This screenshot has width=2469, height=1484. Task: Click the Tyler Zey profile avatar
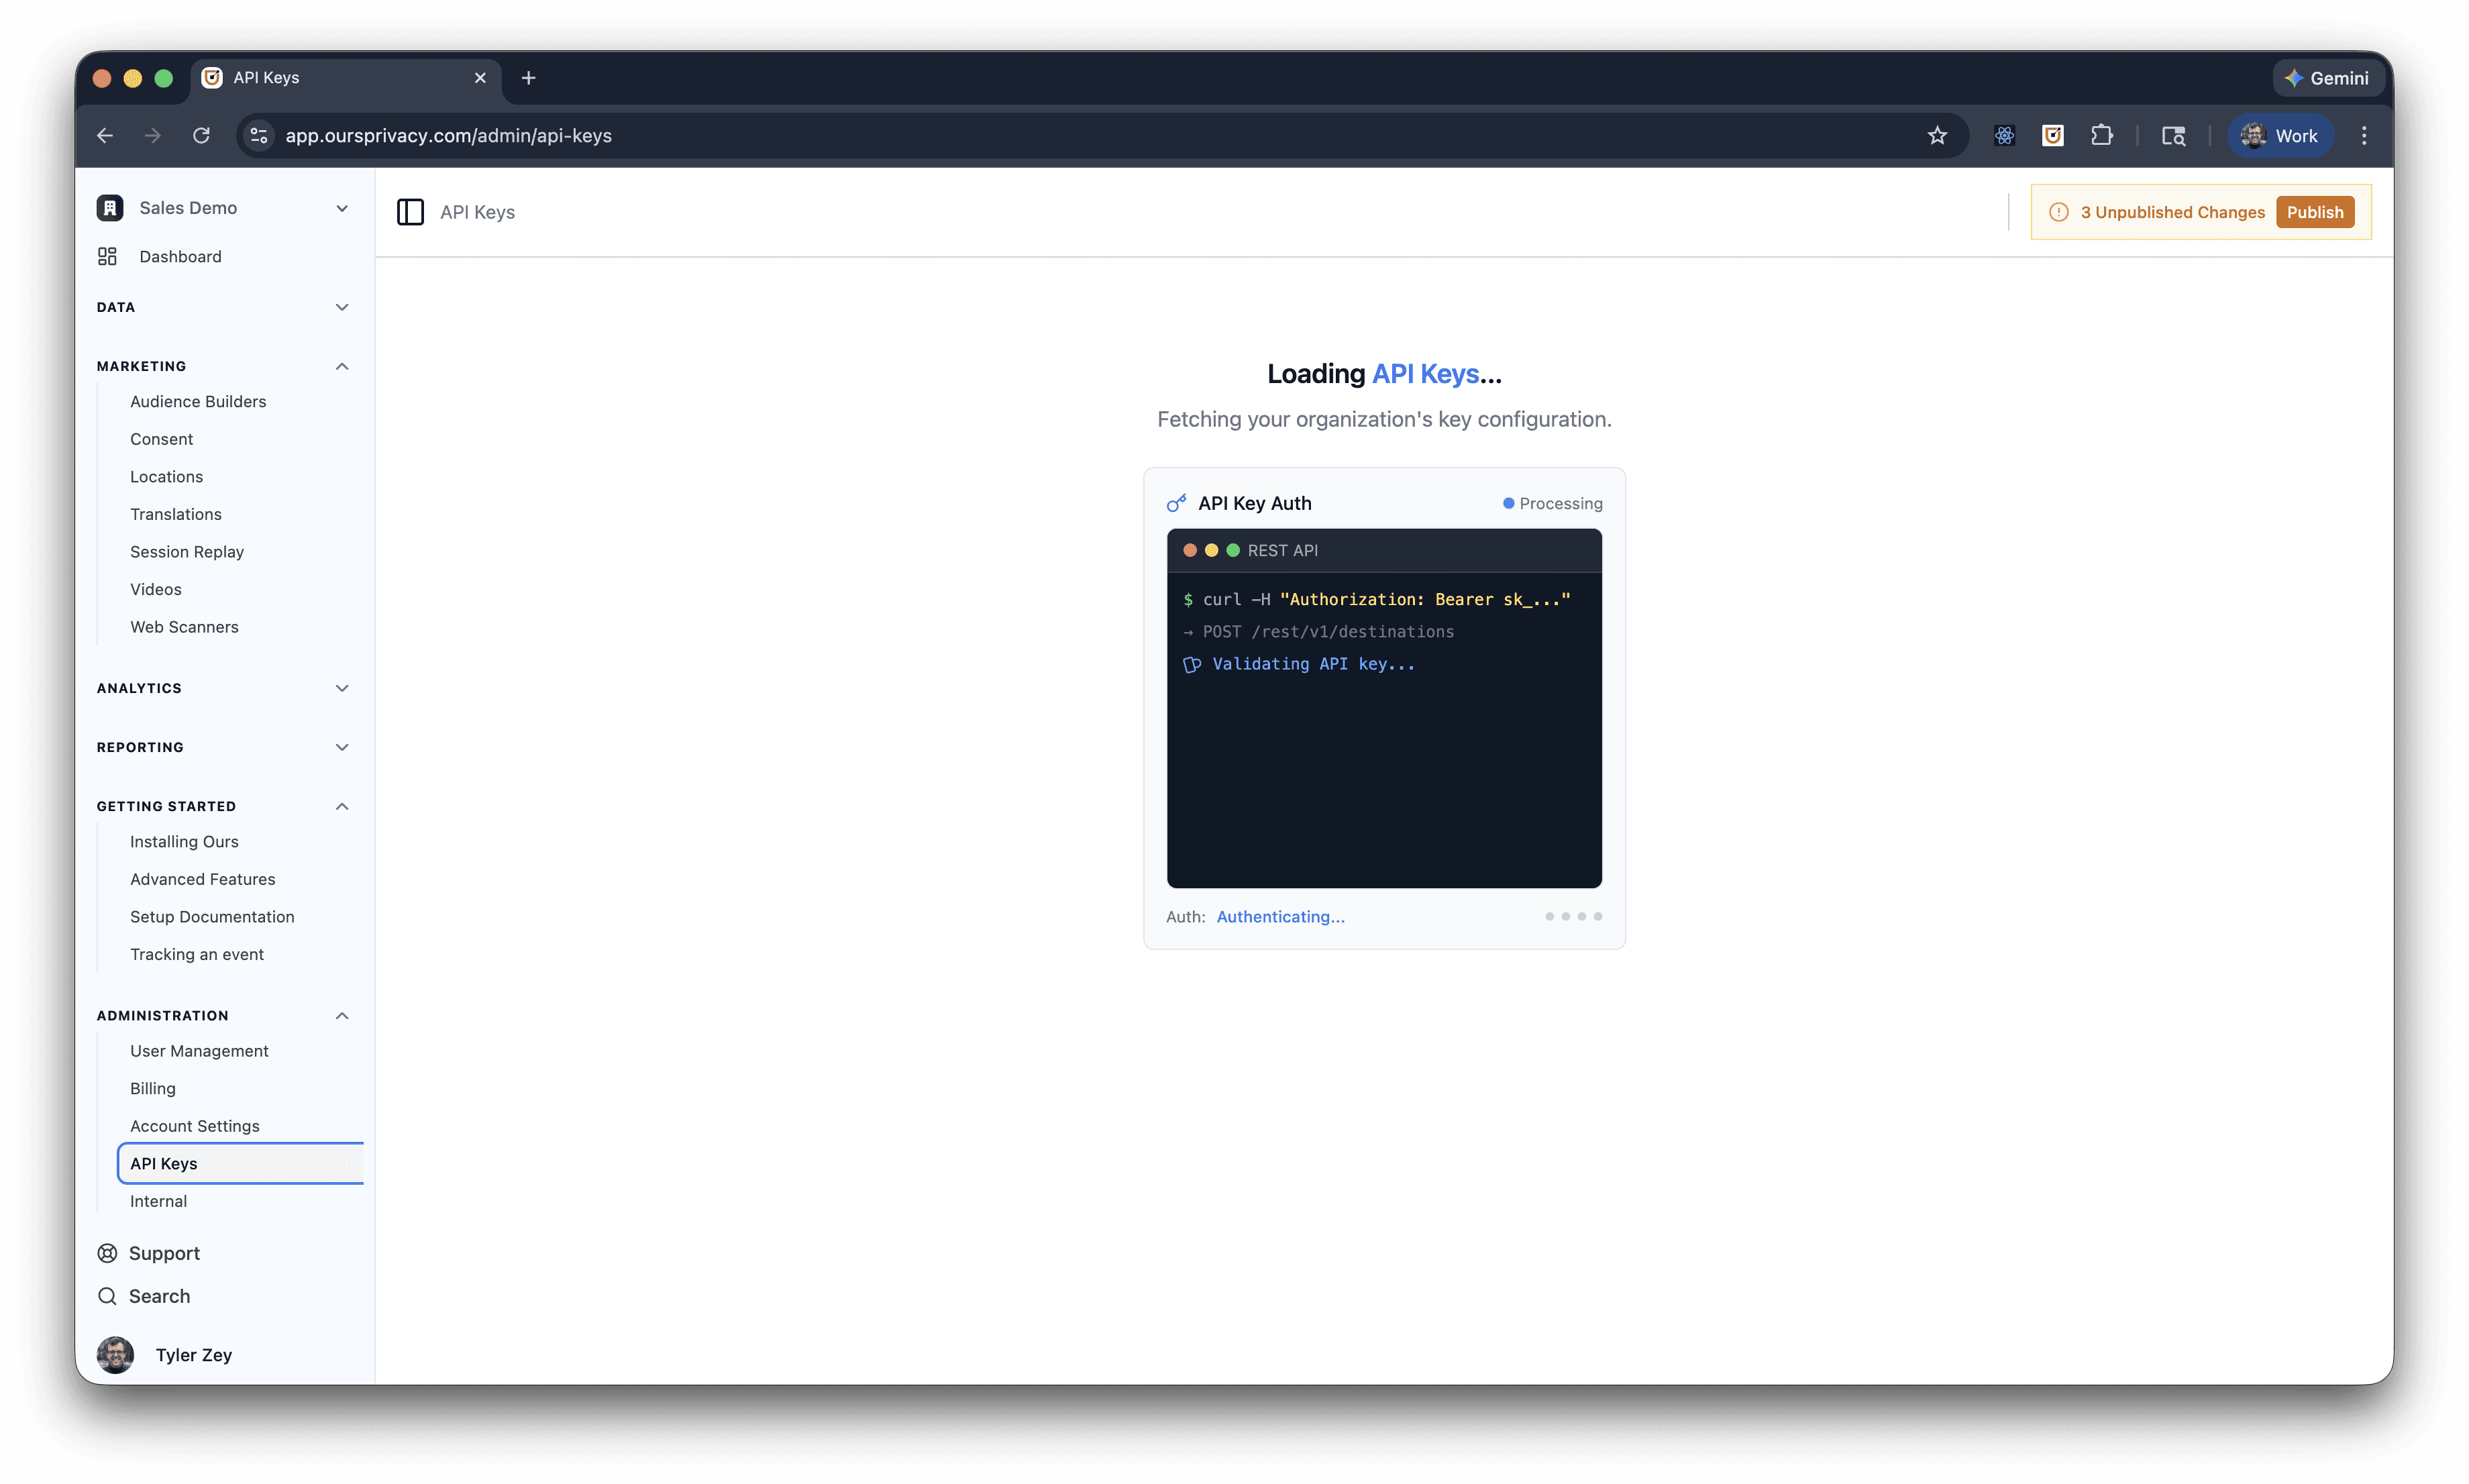tap(116, 1355)
